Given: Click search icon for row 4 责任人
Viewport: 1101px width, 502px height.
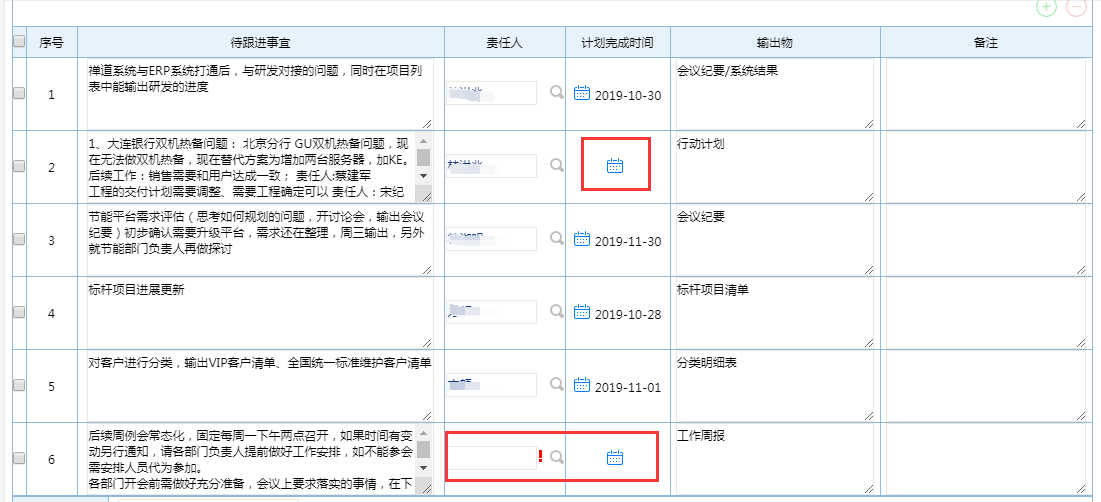Looking at the screenshot, I should pos(558,312).
